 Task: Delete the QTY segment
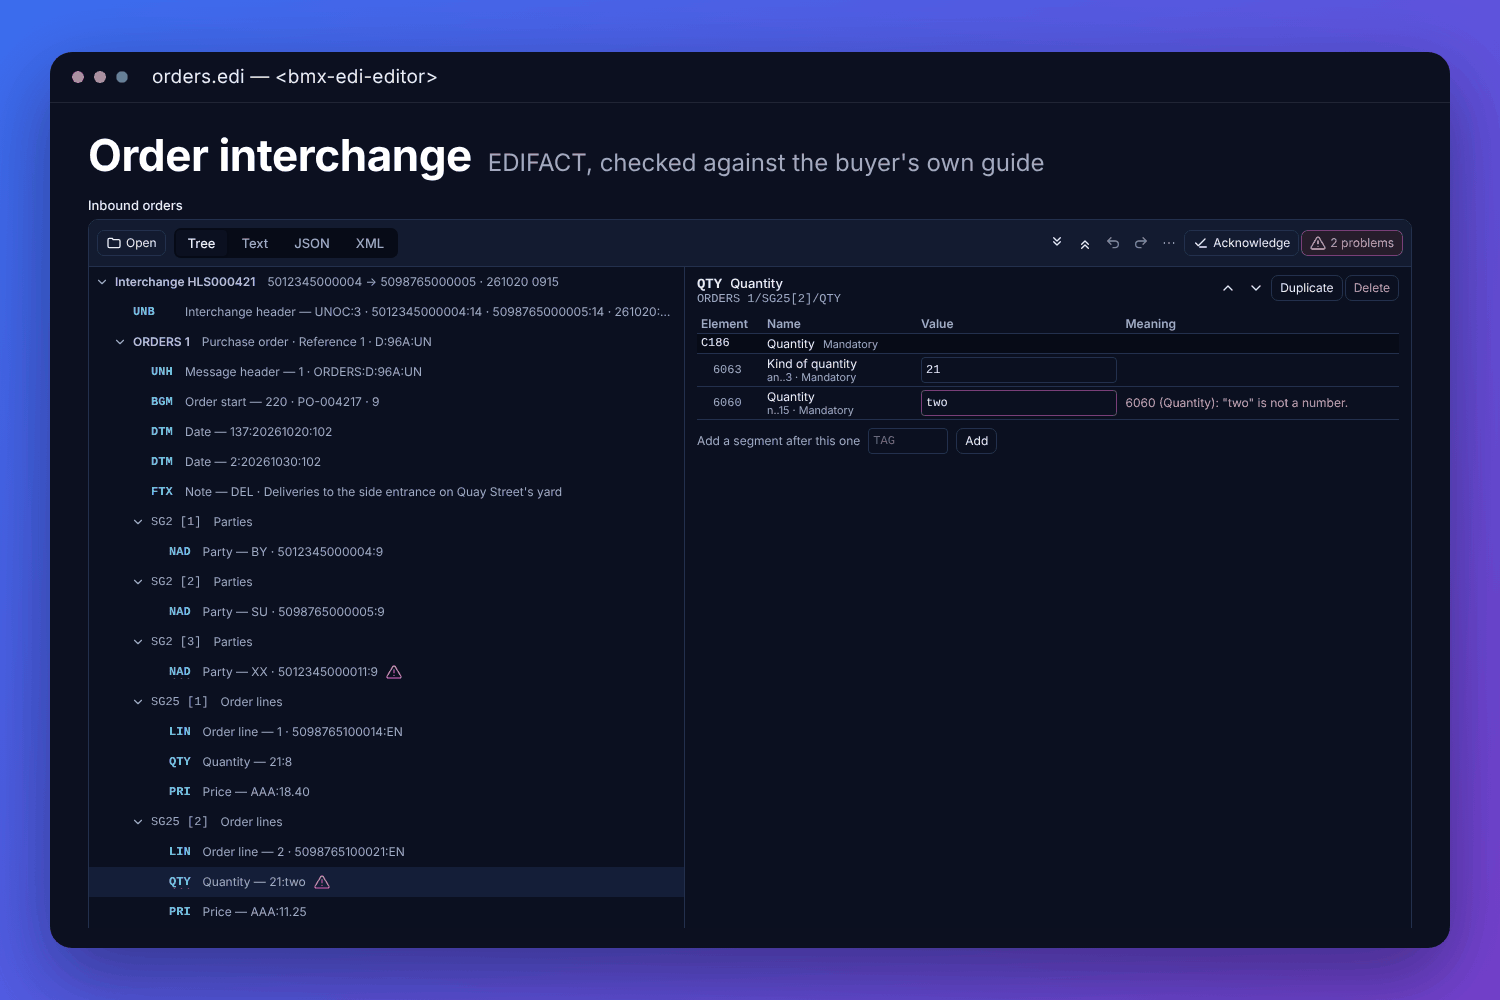click(1372, 288)
